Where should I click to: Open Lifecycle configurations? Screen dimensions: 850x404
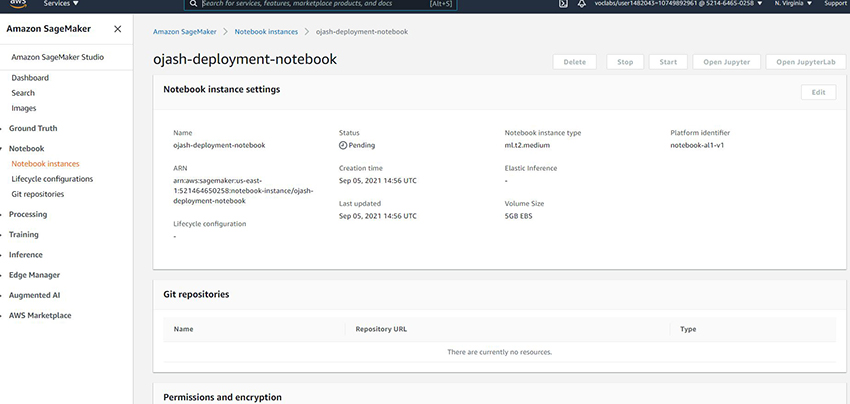[52, 179]
